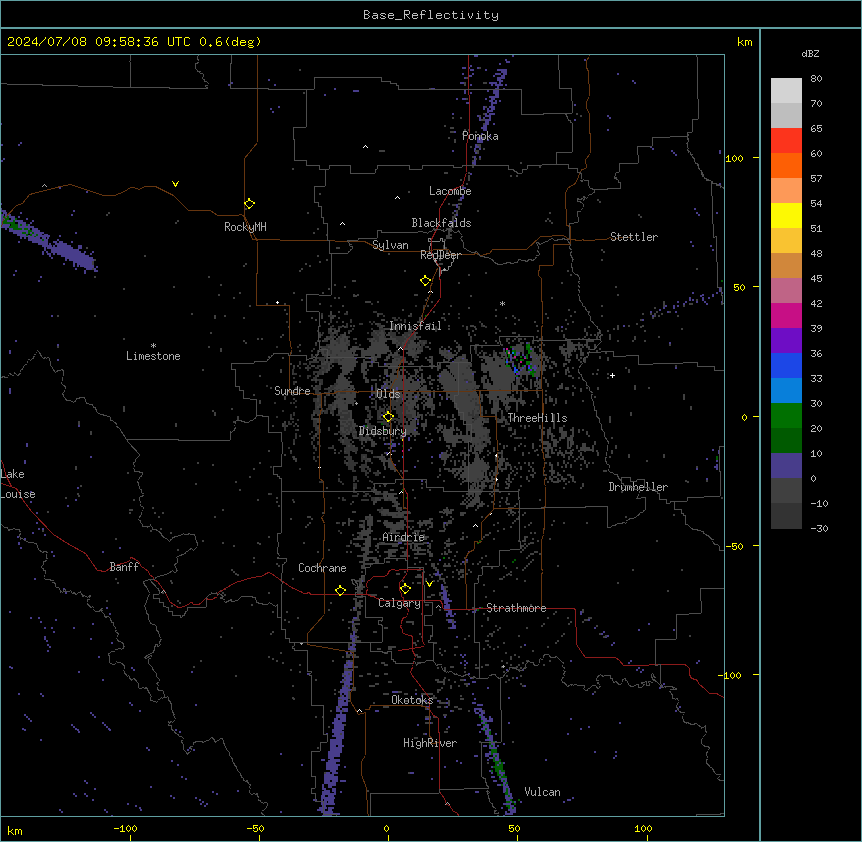862x842 pixels.
Task: Click the asterisk marker northeast of Innisfail
Action: pos(502,303)
